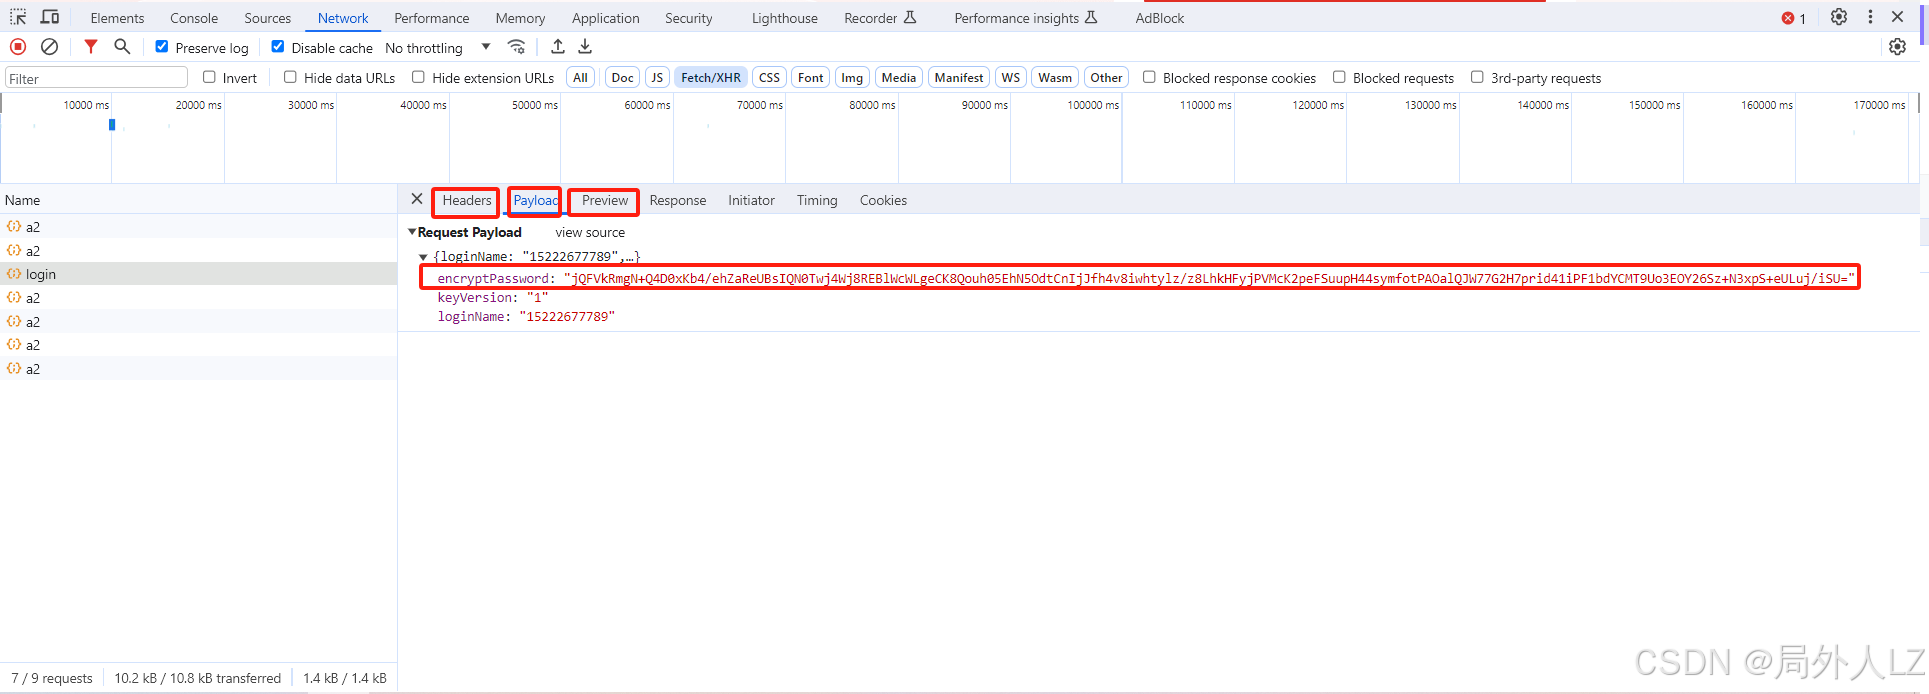Viewport: 1929px width, 694px height.
Task: Open the request Timing tab
Action: (x=817, y=200)
